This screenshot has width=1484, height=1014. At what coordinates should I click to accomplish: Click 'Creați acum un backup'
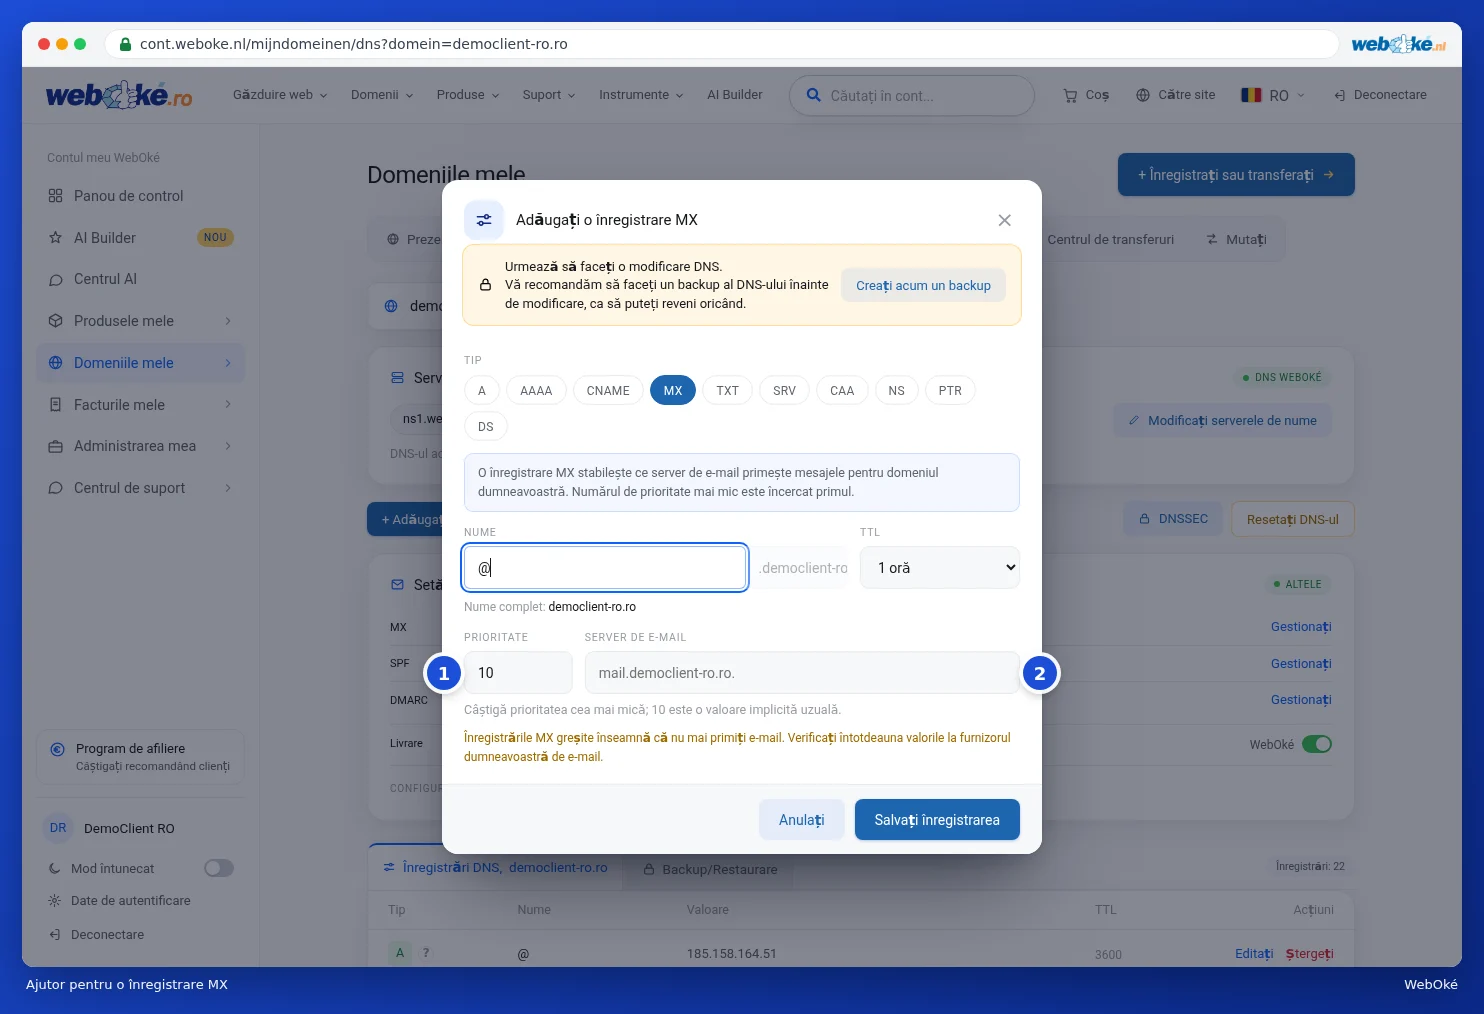(x=923, y=285)
